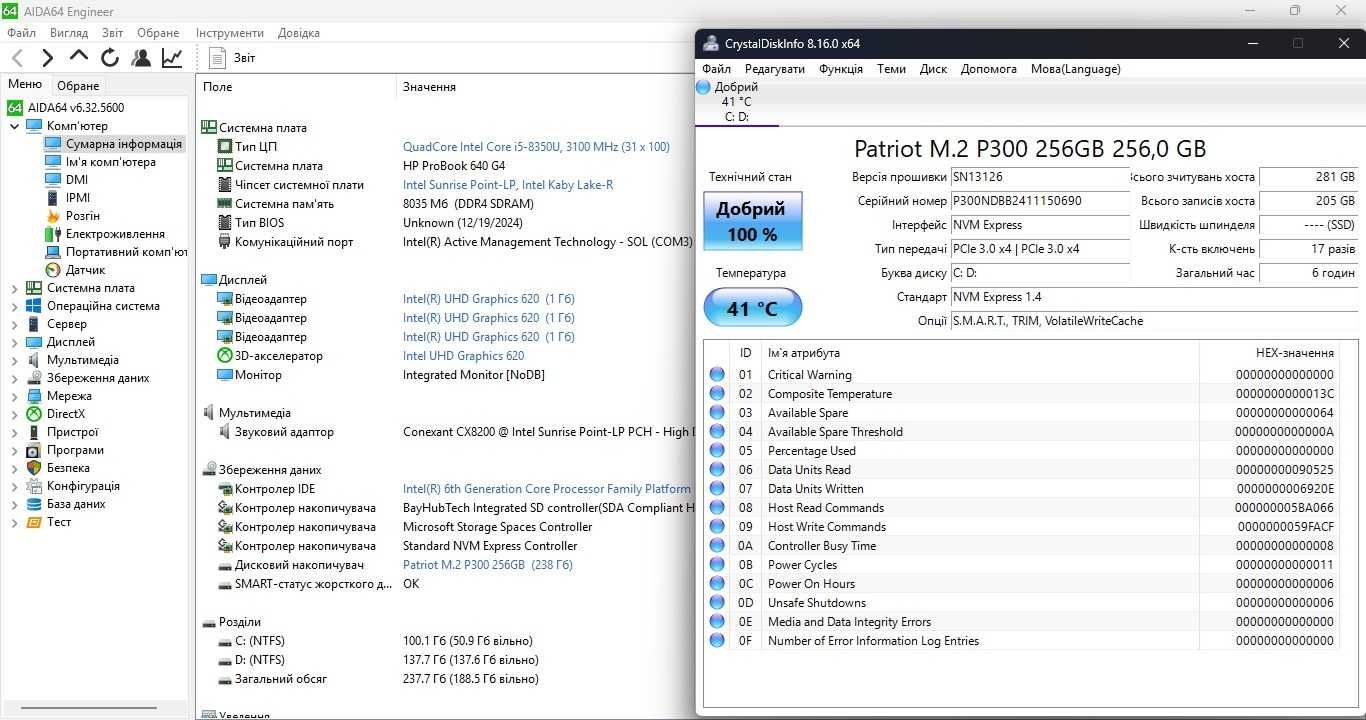Click the AIDA64 Forward arrow toolbar icon
Image resolution: width=1366 pixels, height=720 pixels.
48,58
